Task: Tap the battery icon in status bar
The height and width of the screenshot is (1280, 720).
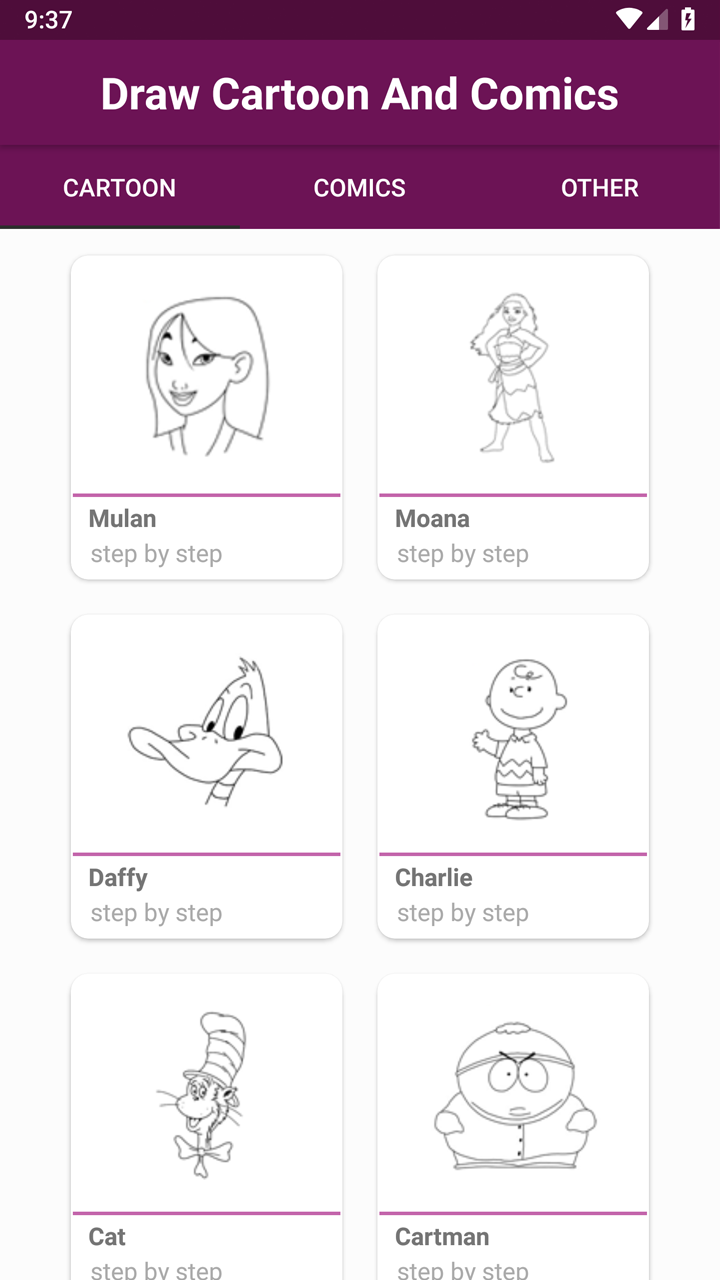Action: [x=688, y=19]
